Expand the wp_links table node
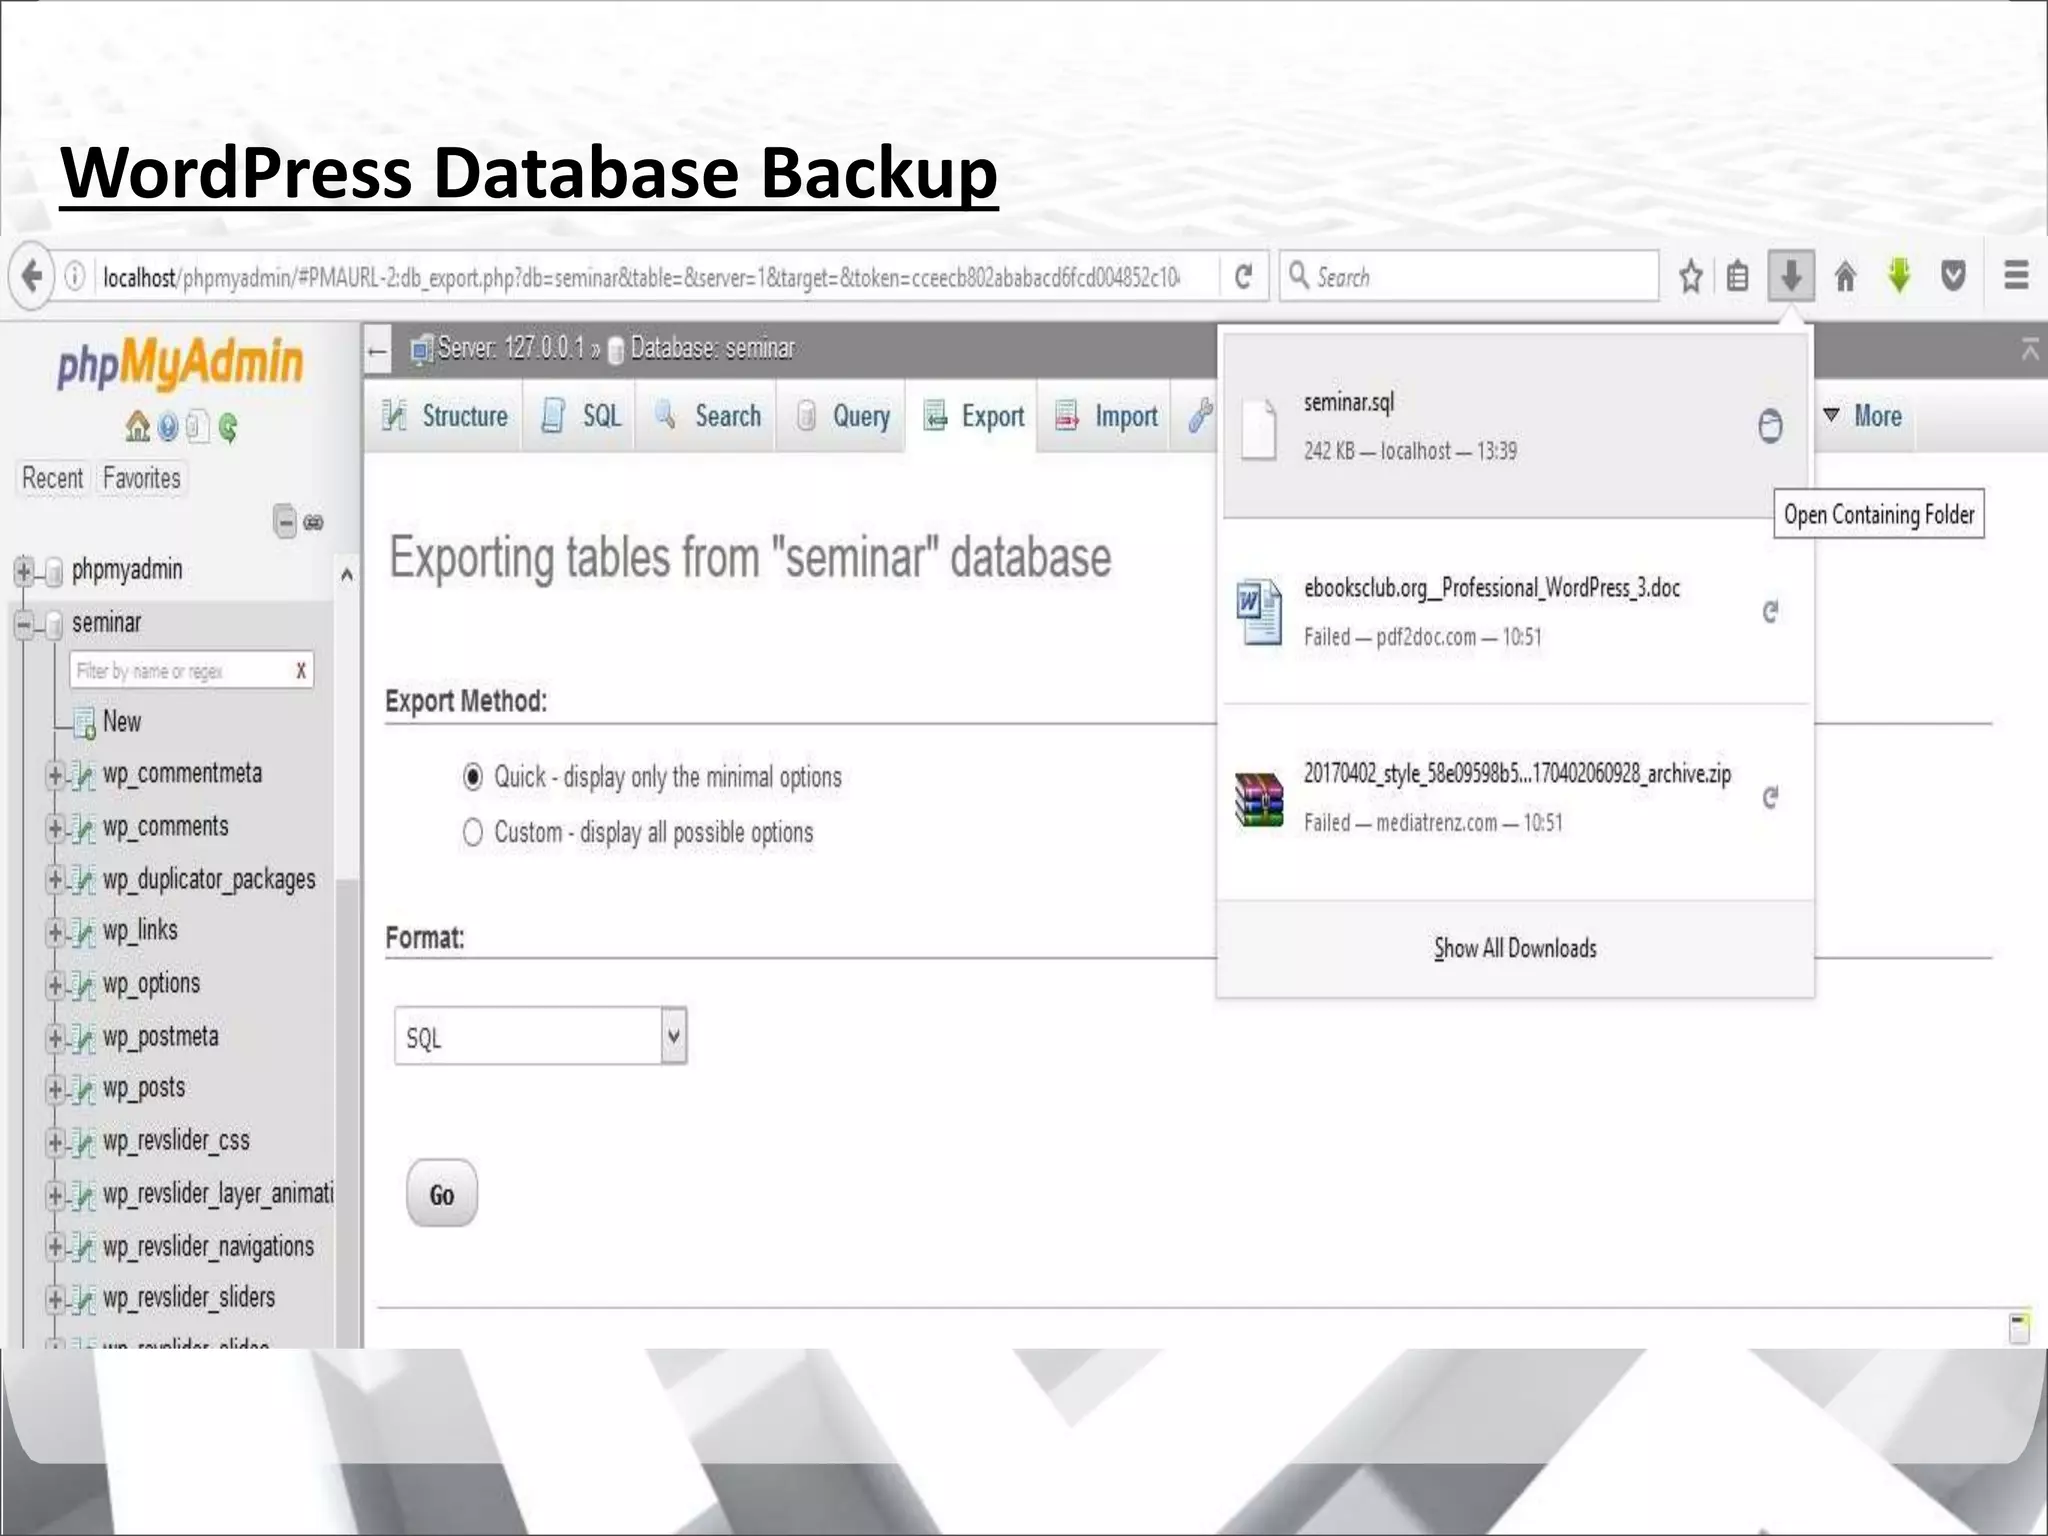Image resolution: width=2048 pixels, height=1536 pixels. [x=55, y=932]
